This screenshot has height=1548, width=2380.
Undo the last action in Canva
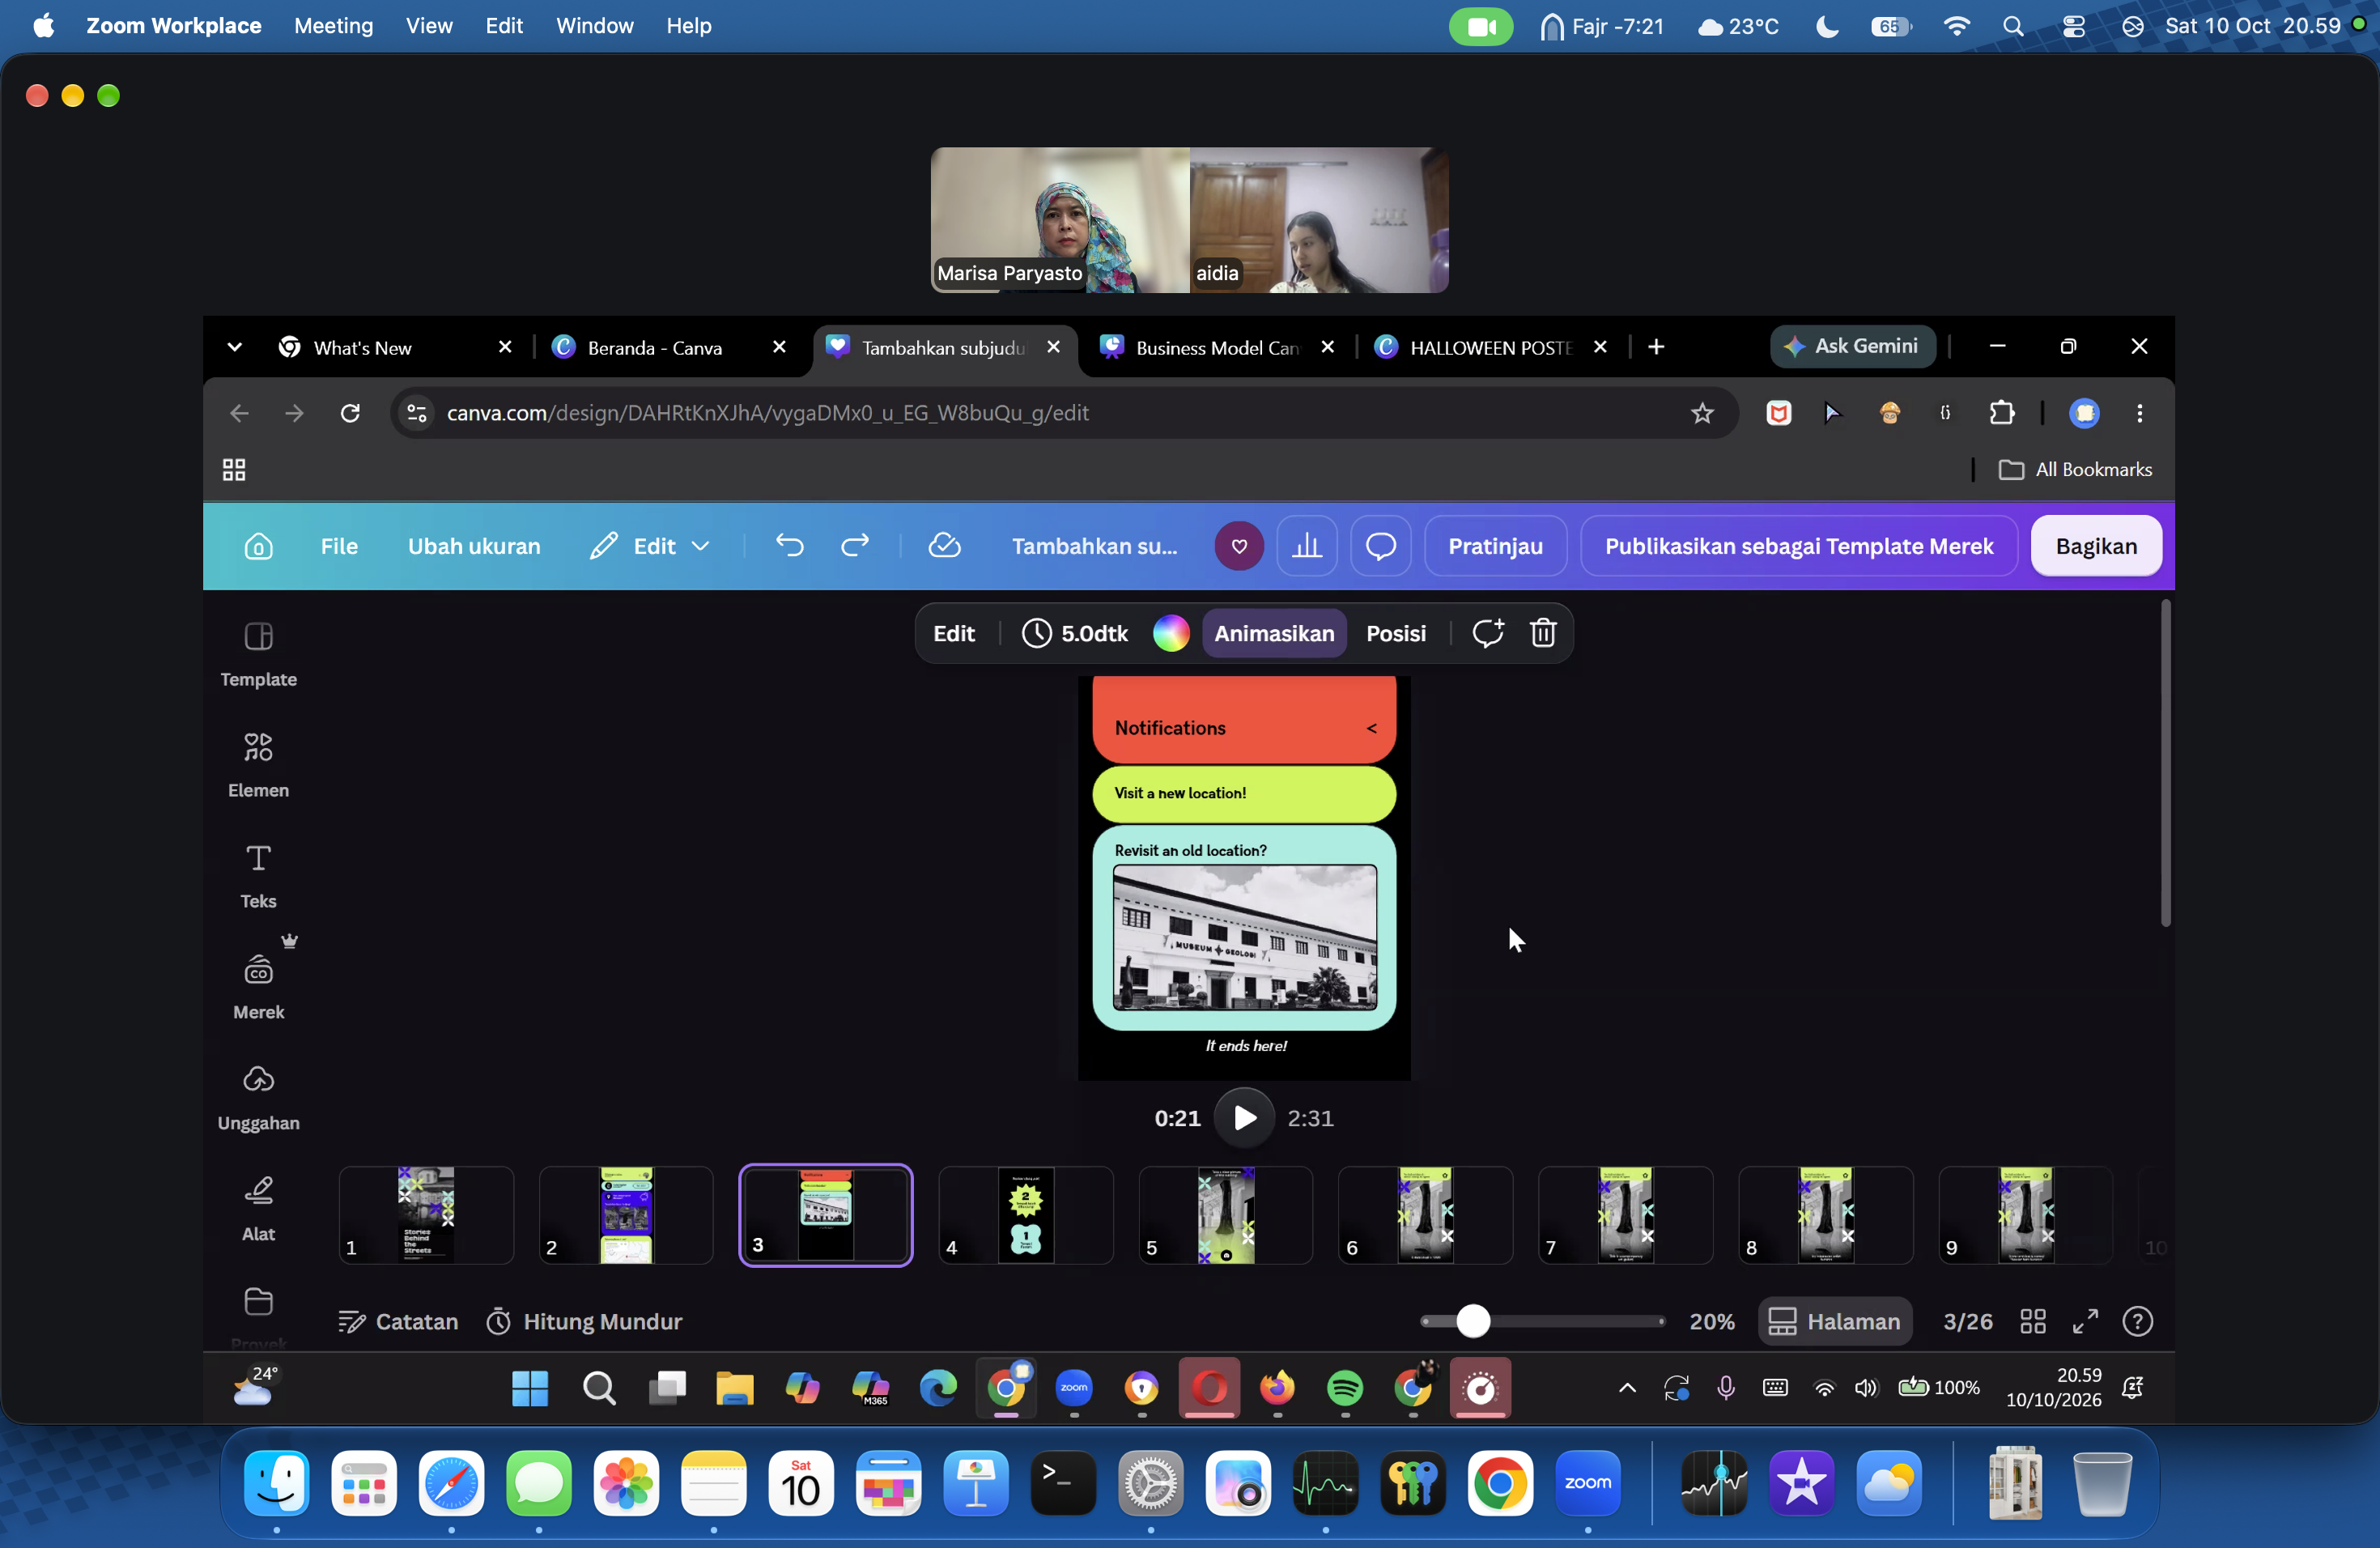pos(789,546)
